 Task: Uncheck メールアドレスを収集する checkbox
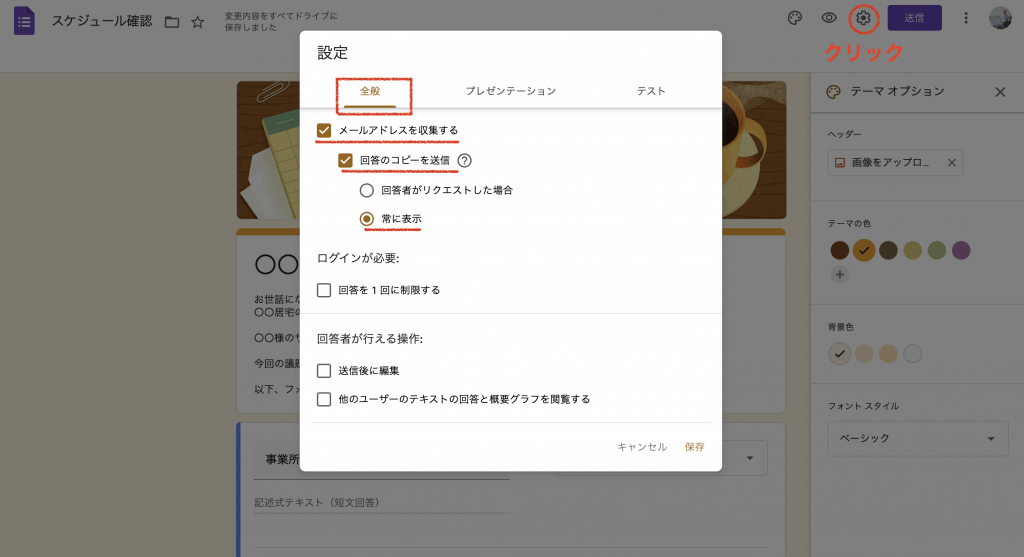324,131
